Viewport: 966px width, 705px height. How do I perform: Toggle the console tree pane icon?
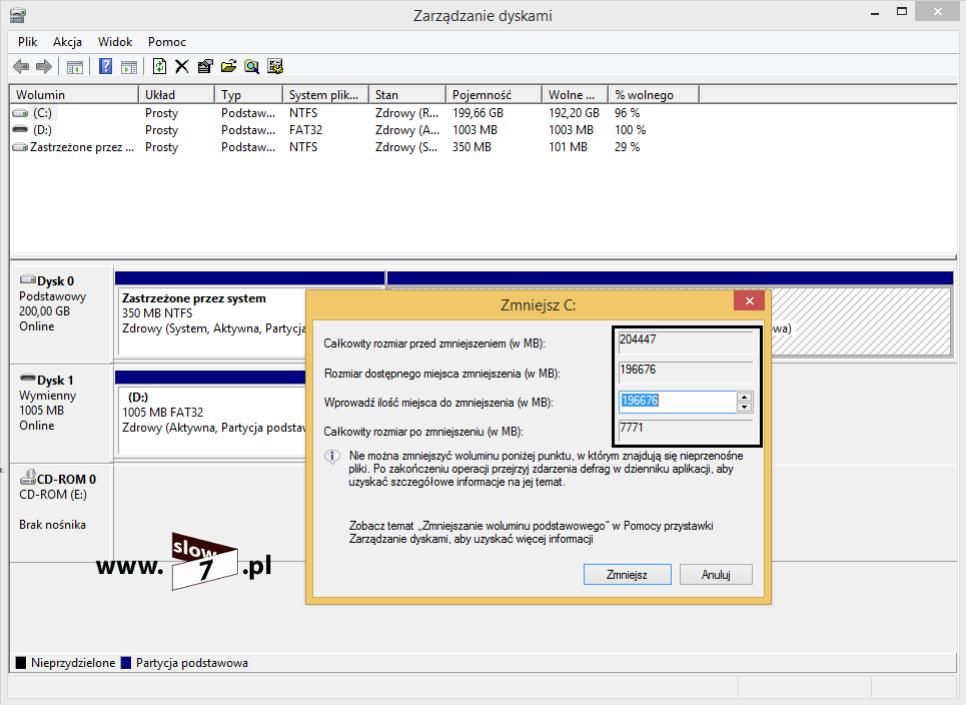[75, 67]
